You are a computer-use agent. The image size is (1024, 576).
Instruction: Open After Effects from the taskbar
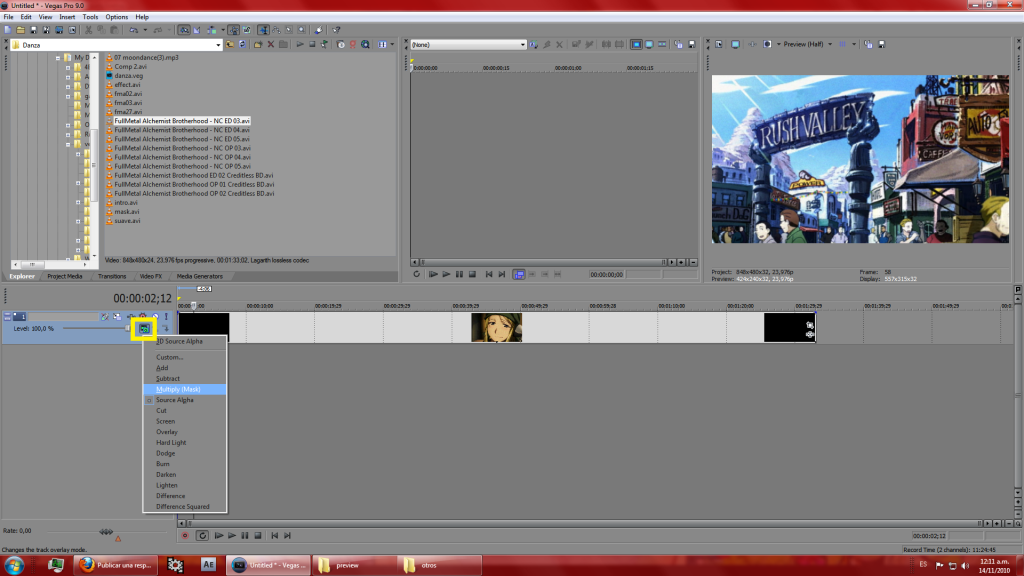(x=208, y=566)
